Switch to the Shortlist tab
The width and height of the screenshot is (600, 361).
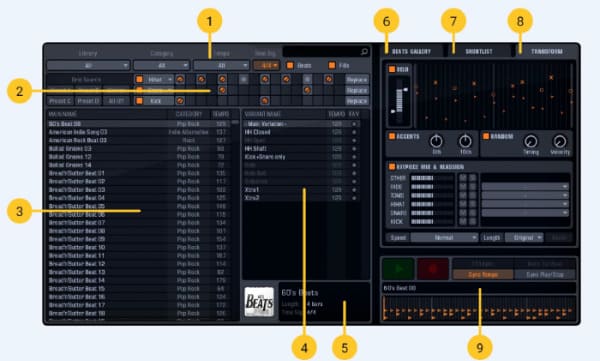tap(479, 51)
